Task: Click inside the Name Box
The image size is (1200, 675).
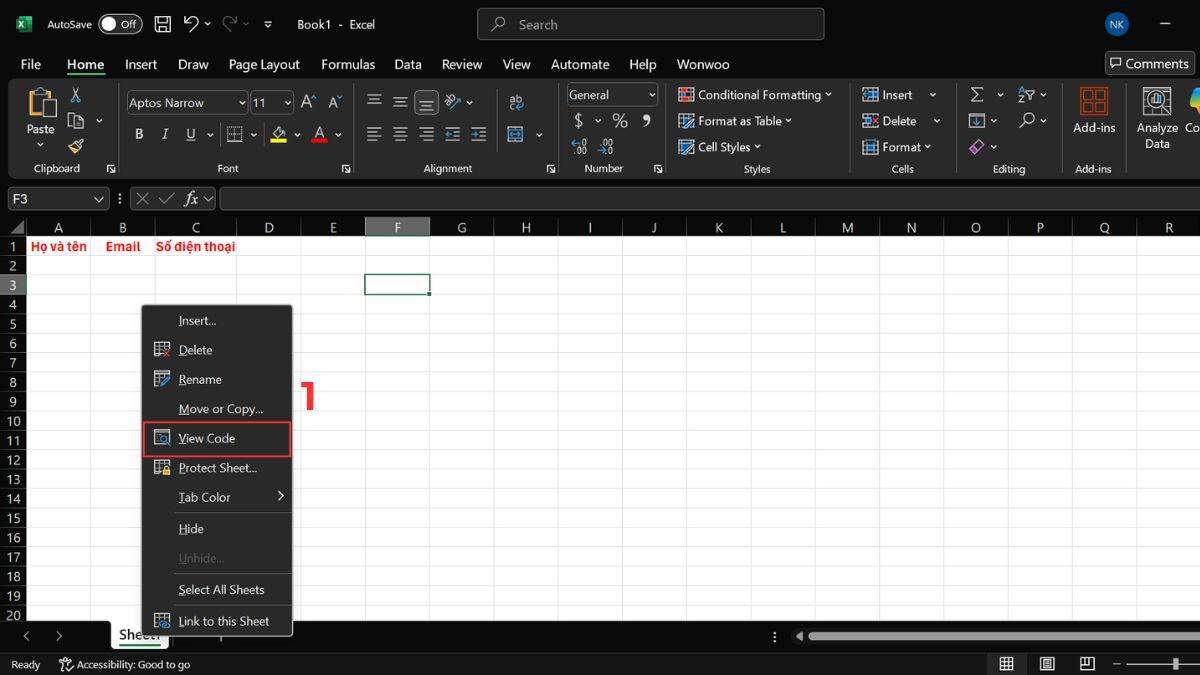Action: [50, 198]
